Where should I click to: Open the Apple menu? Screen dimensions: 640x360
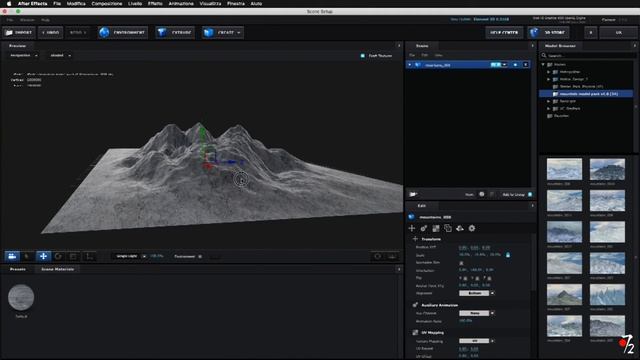(x=9, y=3)
